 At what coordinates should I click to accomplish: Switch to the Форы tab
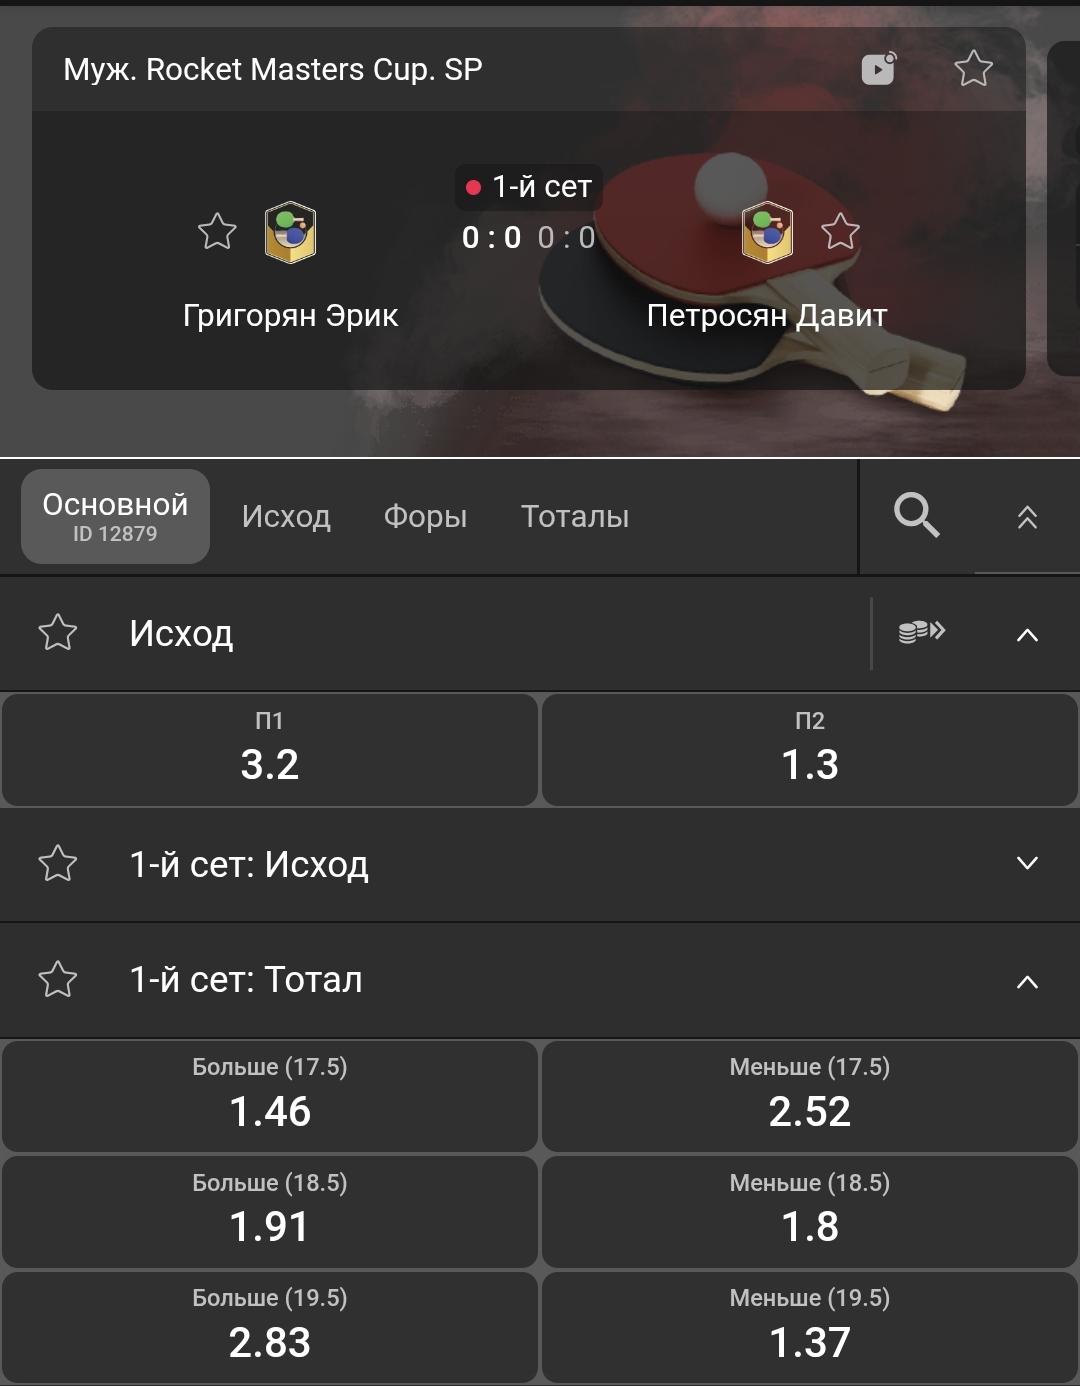[x=425, y=517]
